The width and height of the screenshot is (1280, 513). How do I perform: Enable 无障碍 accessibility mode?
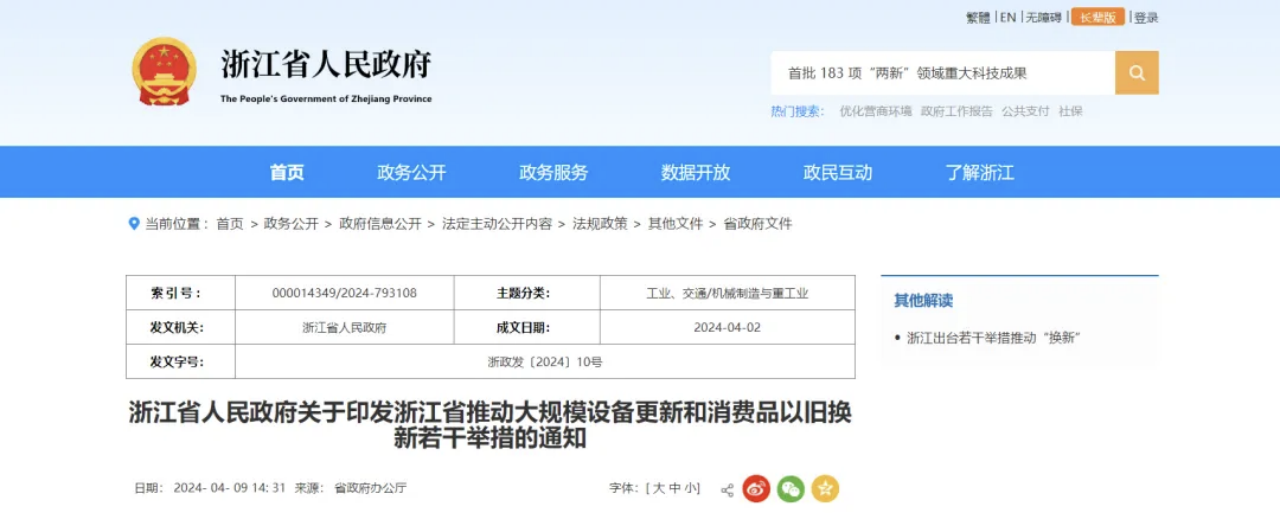pyautogui.click(x=1044, y=18)
